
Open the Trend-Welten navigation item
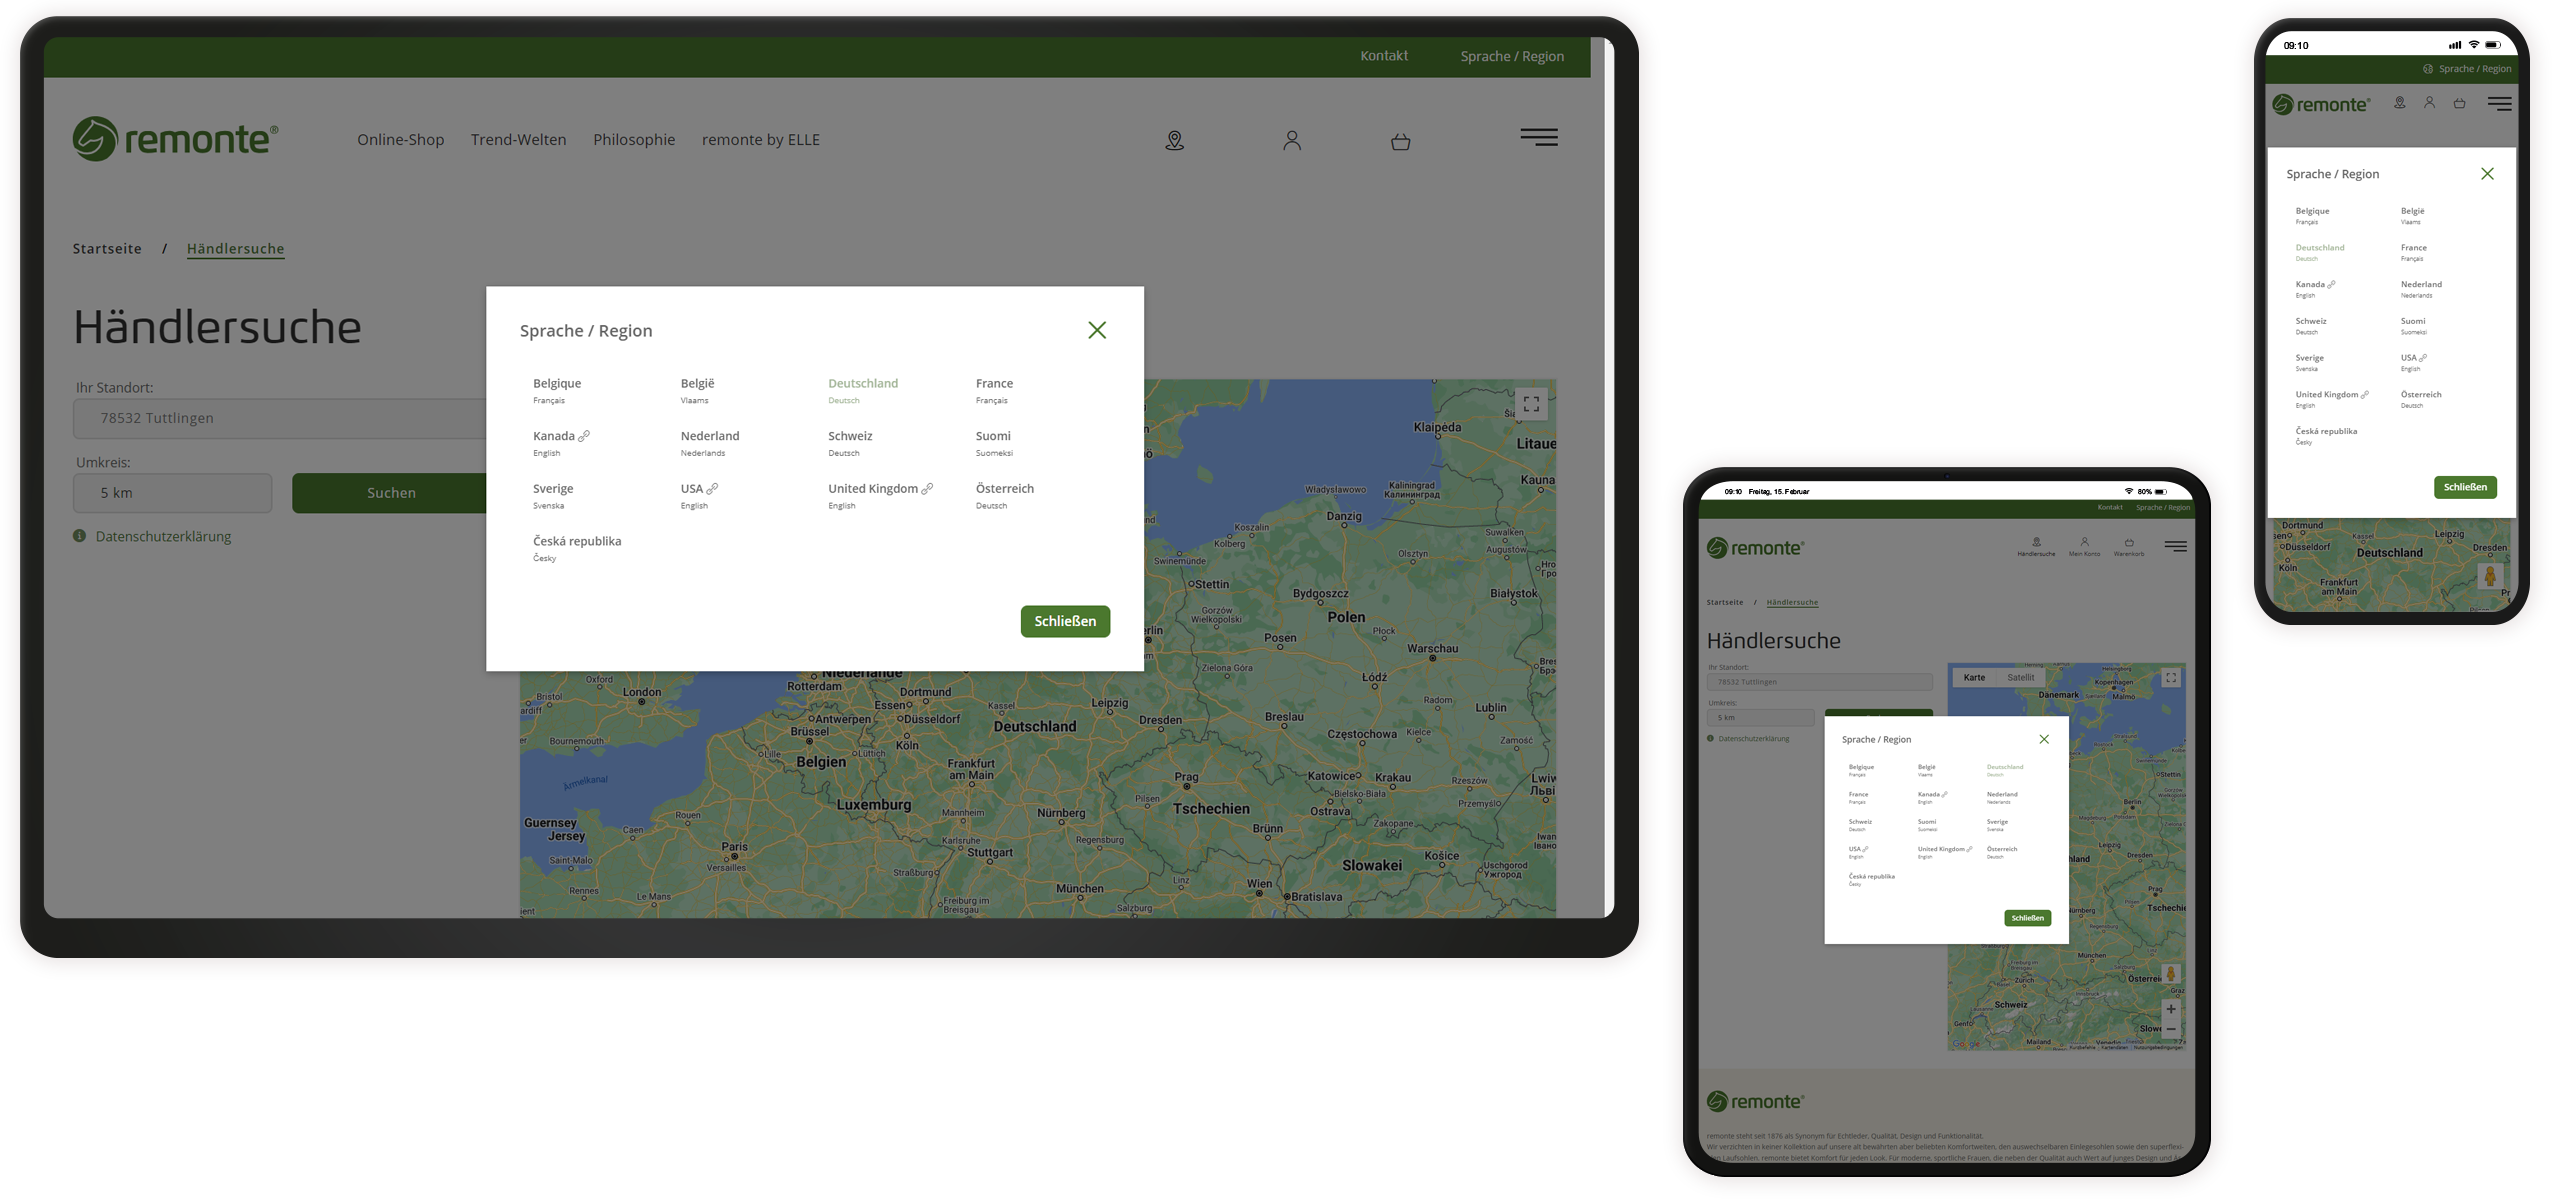click(x=519, y=140)
